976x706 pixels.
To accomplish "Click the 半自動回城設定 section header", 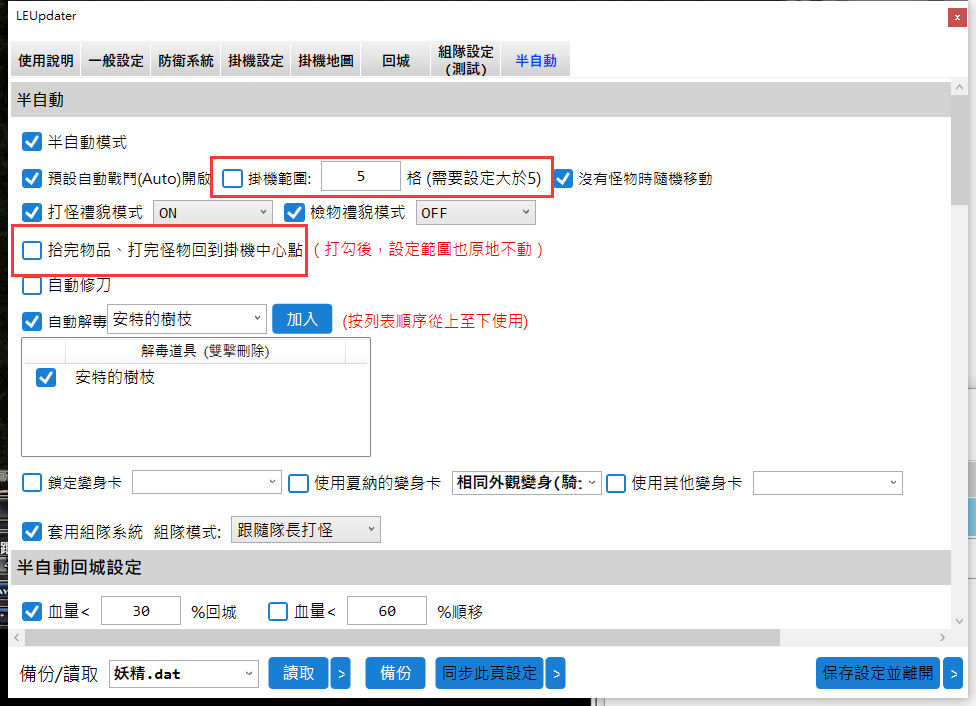I will click(x=481, y=568).
